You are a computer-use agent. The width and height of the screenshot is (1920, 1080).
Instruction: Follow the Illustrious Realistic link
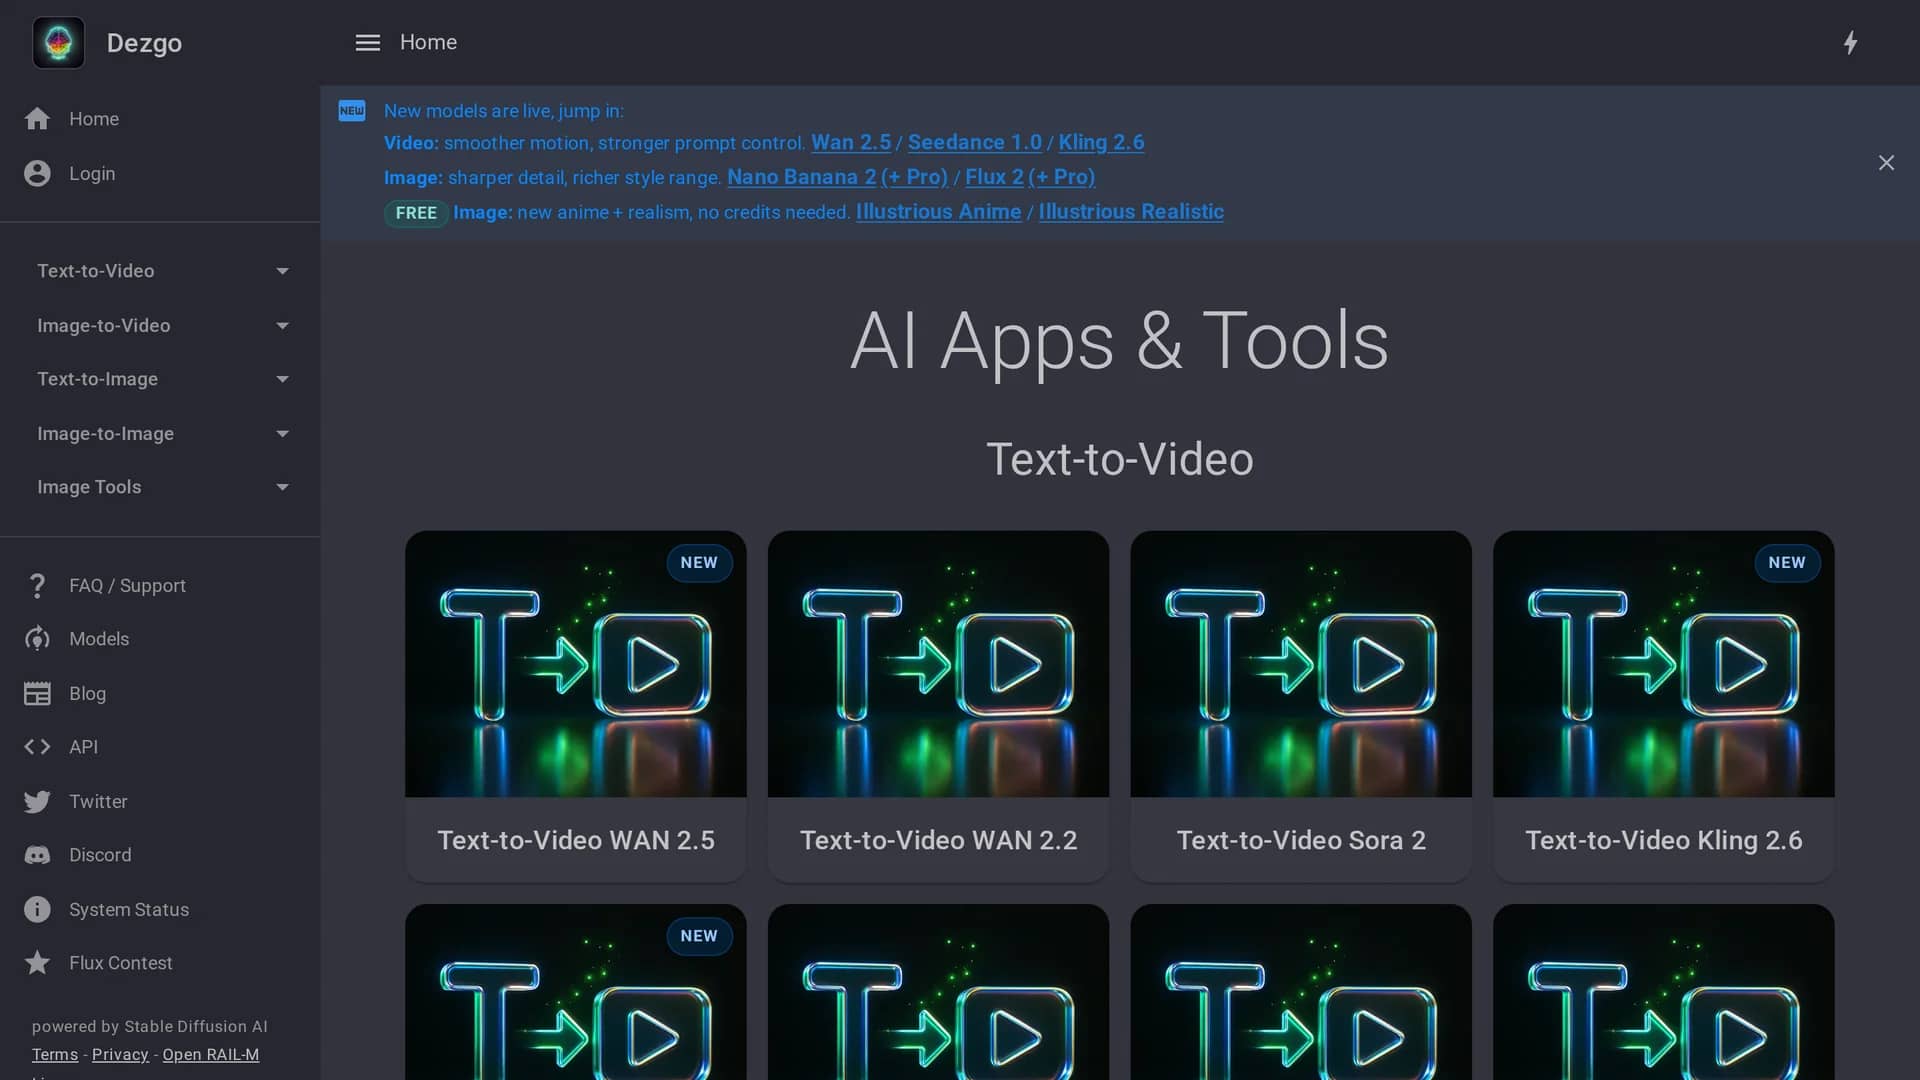tap(1131, 212)
